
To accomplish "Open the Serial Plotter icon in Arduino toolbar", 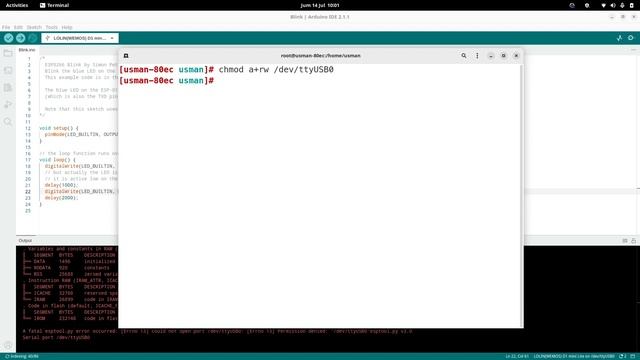I will (619, 38).
